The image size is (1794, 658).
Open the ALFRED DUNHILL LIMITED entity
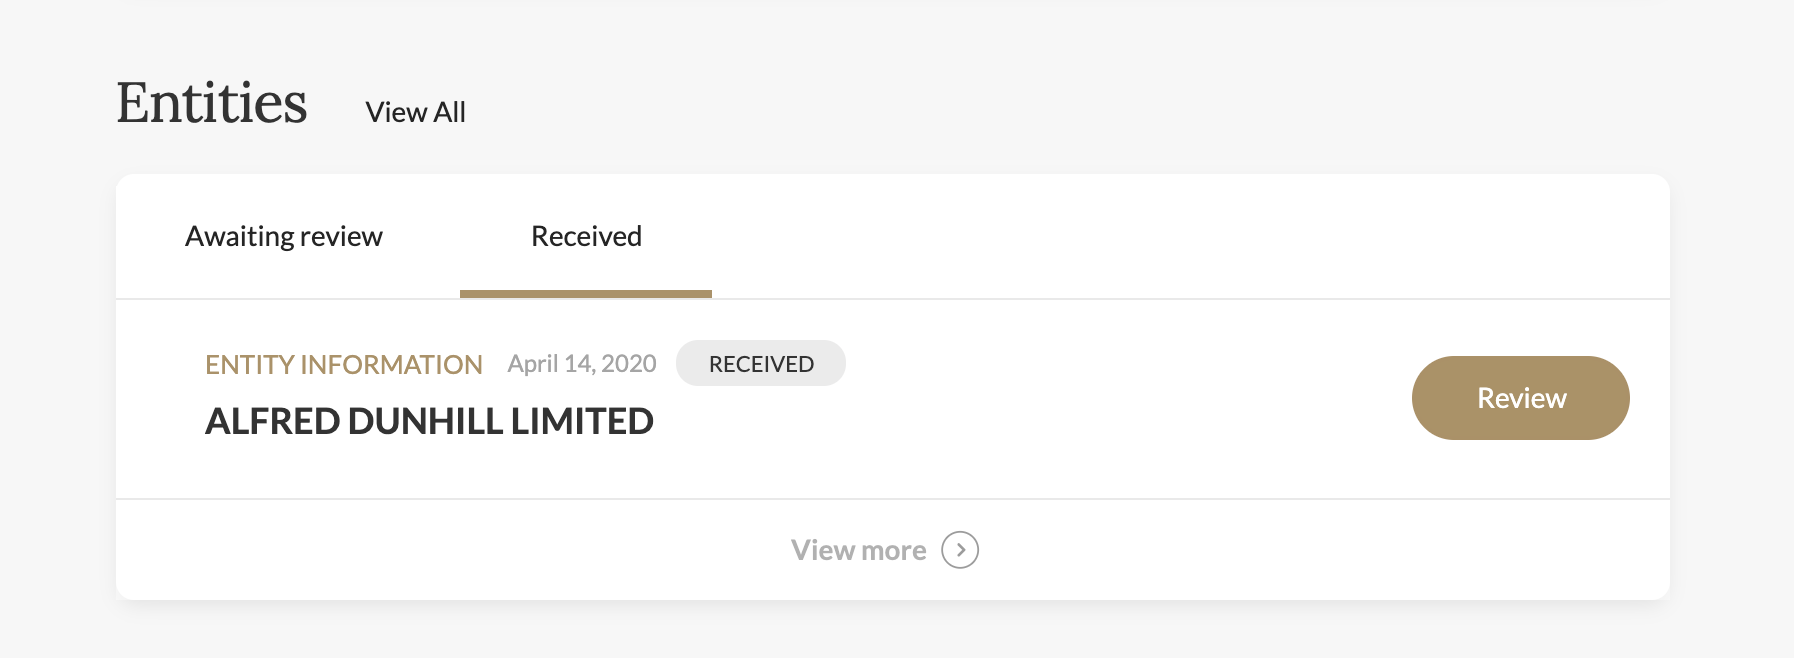pos(429,421)
